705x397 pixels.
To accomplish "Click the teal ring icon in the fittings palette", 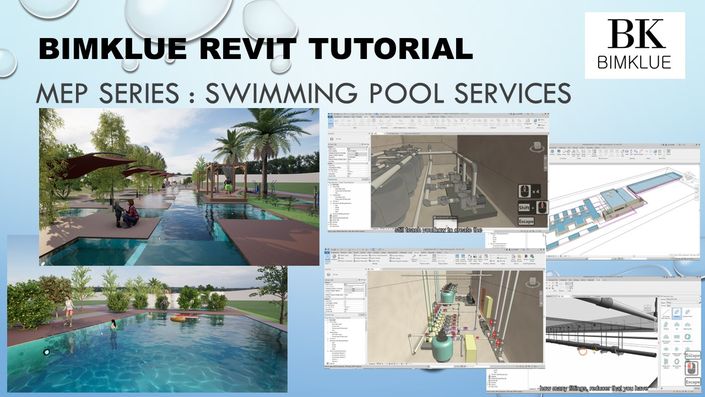I will (x=688, y=337).
